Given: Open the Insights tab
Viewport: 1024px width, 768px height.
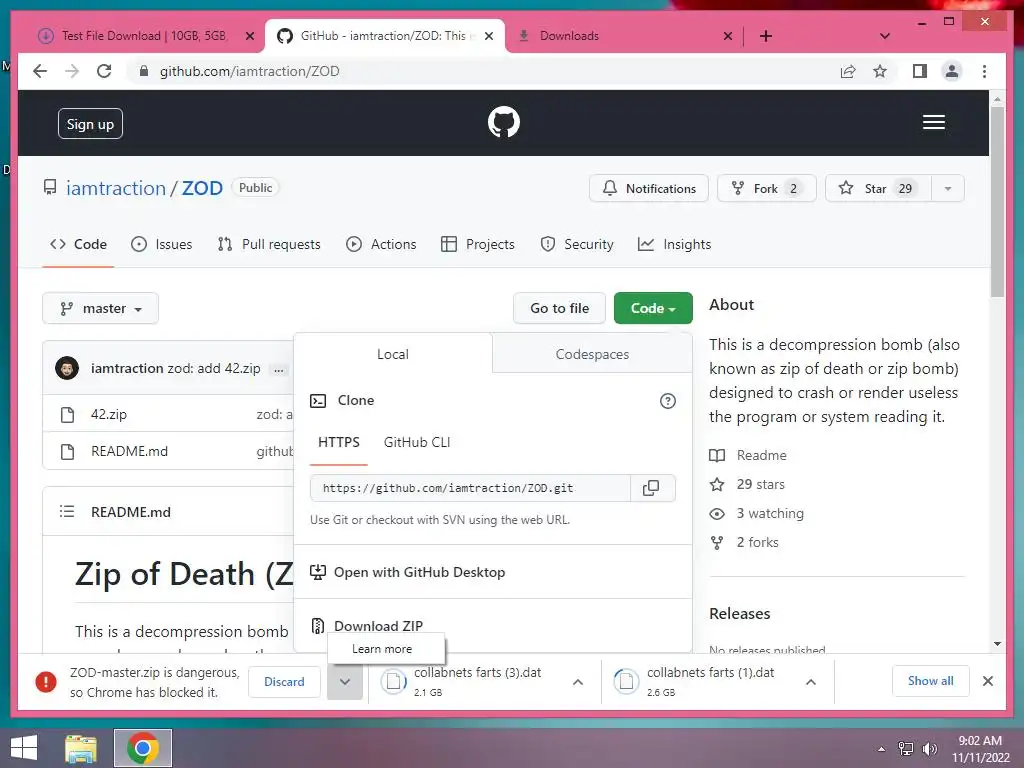Looking at the screenshot, I should click(x=675, y=244).
